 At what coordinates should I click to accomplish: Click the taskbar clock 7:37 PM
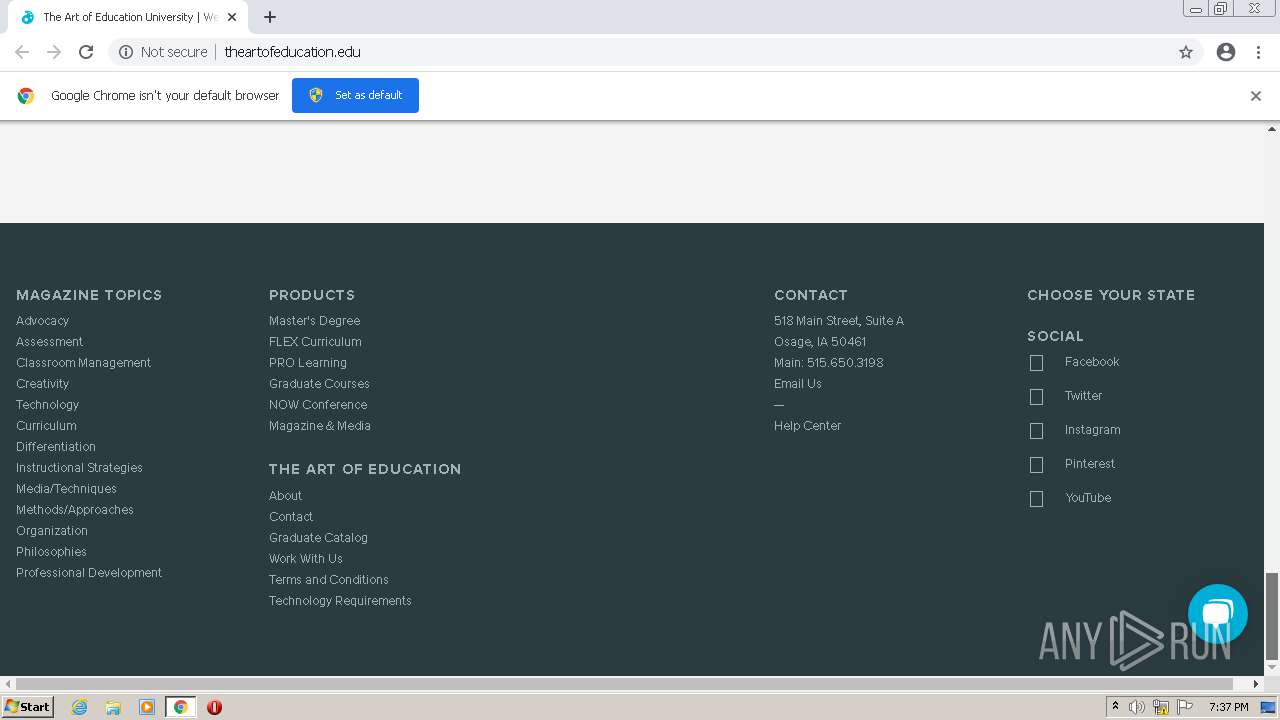coord(1228,707)
